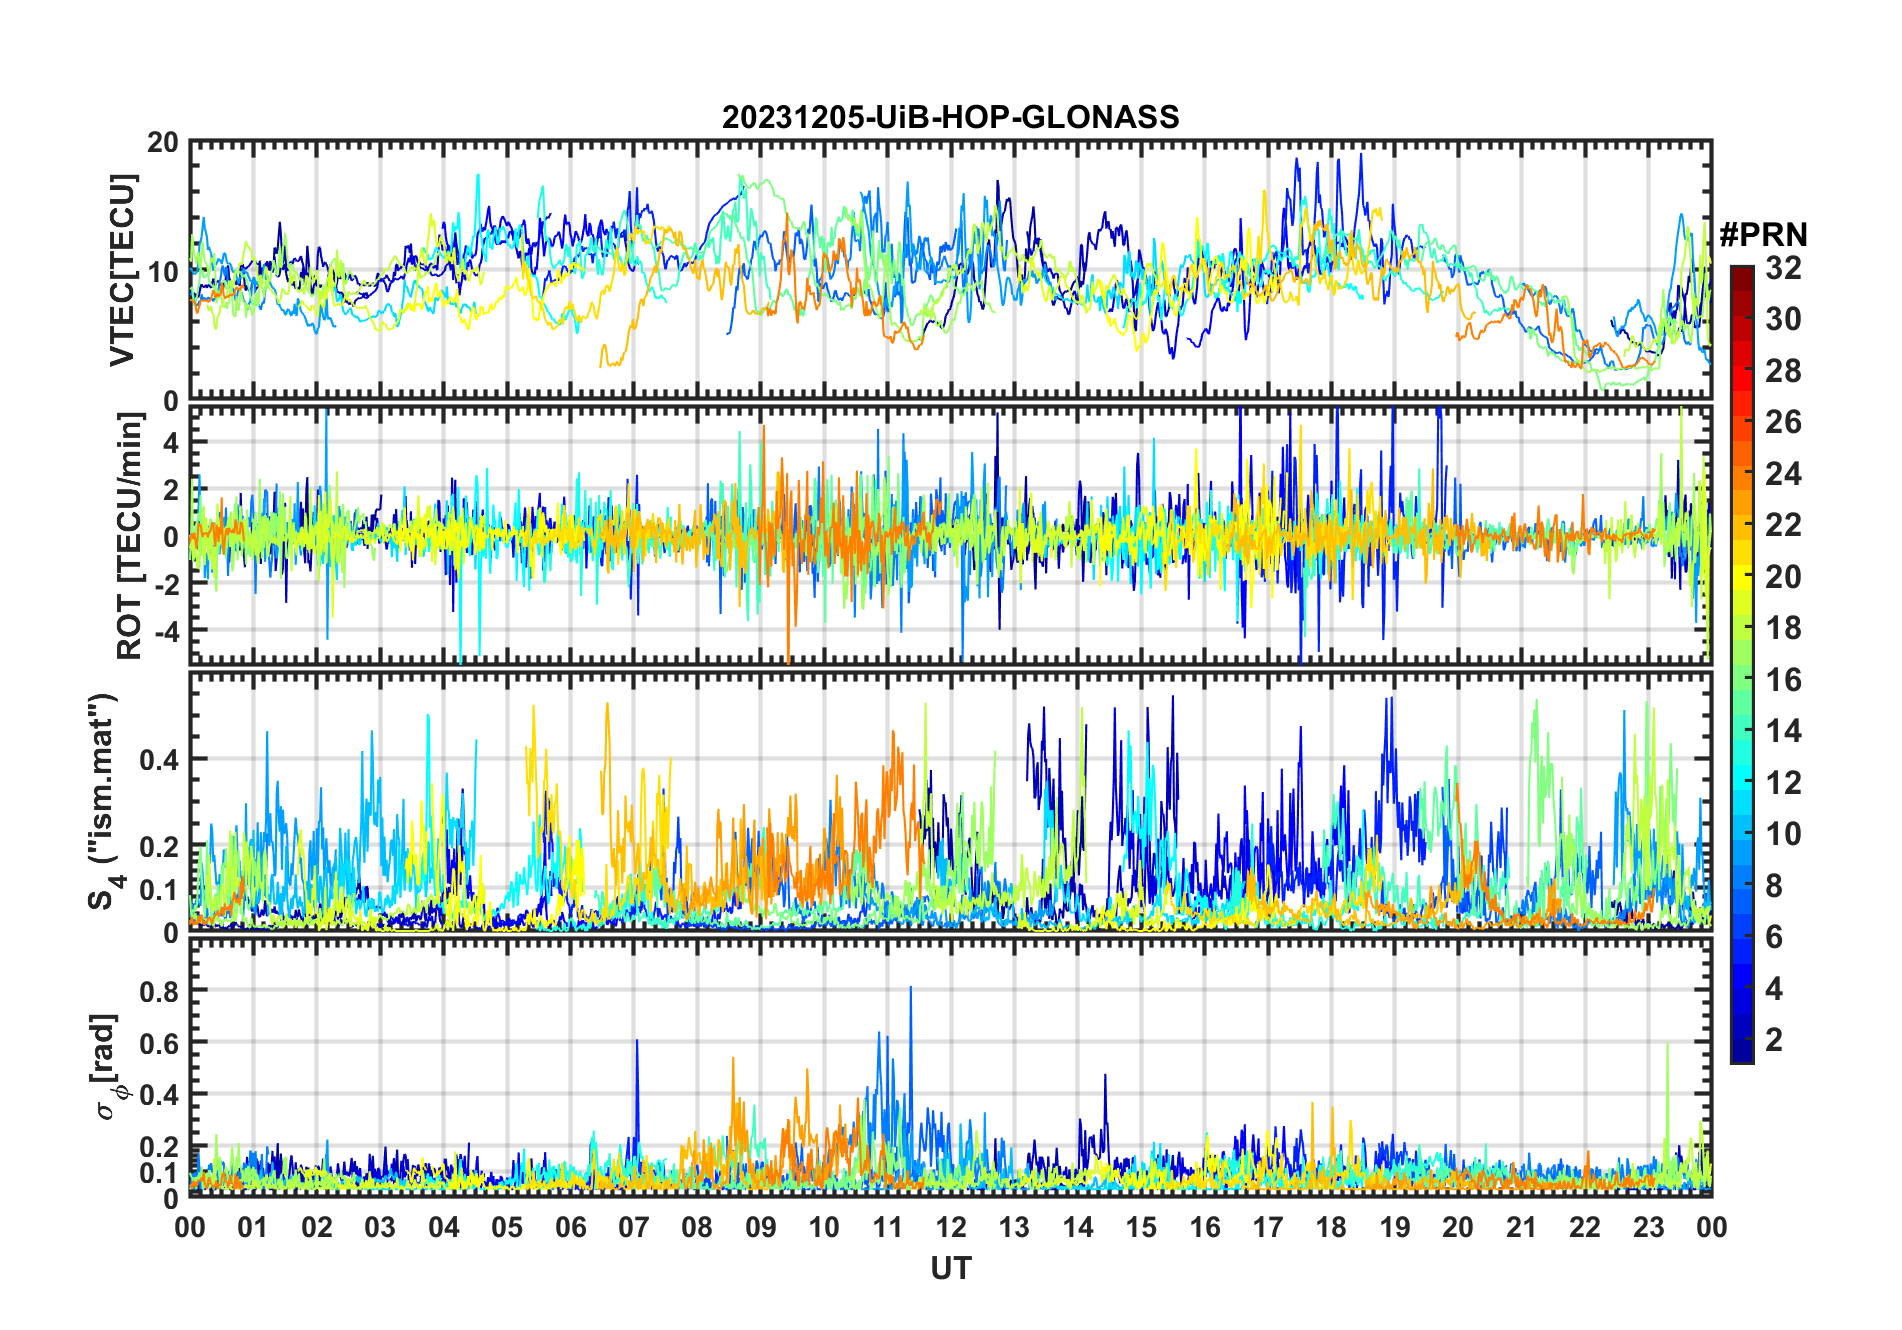Click hour label 03 on UT axis
Viewport: 1902px width, 1330px height.
[380, 1228]
